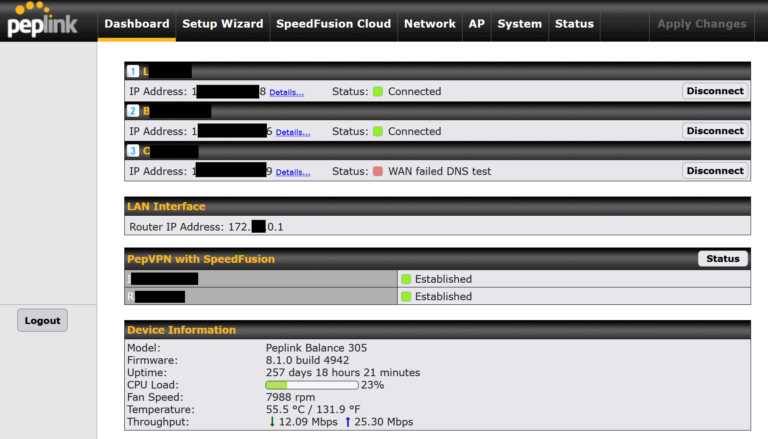Open PepVPN Status button
The width and height of the screenshot is (768, 439).
(722, 259)
